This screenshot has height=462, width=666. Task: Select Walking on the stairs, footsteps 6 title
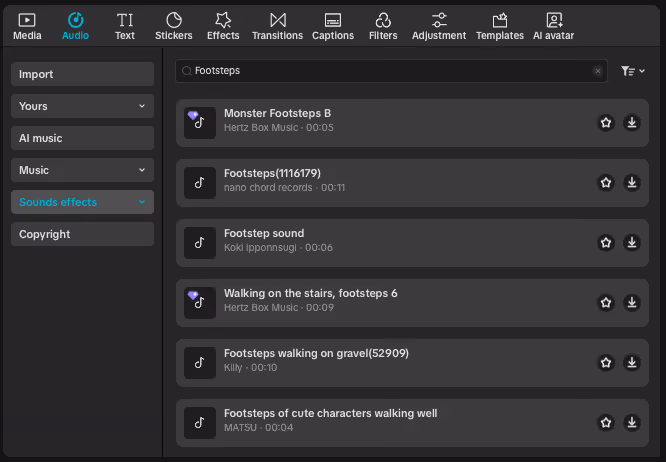point(310,293)
